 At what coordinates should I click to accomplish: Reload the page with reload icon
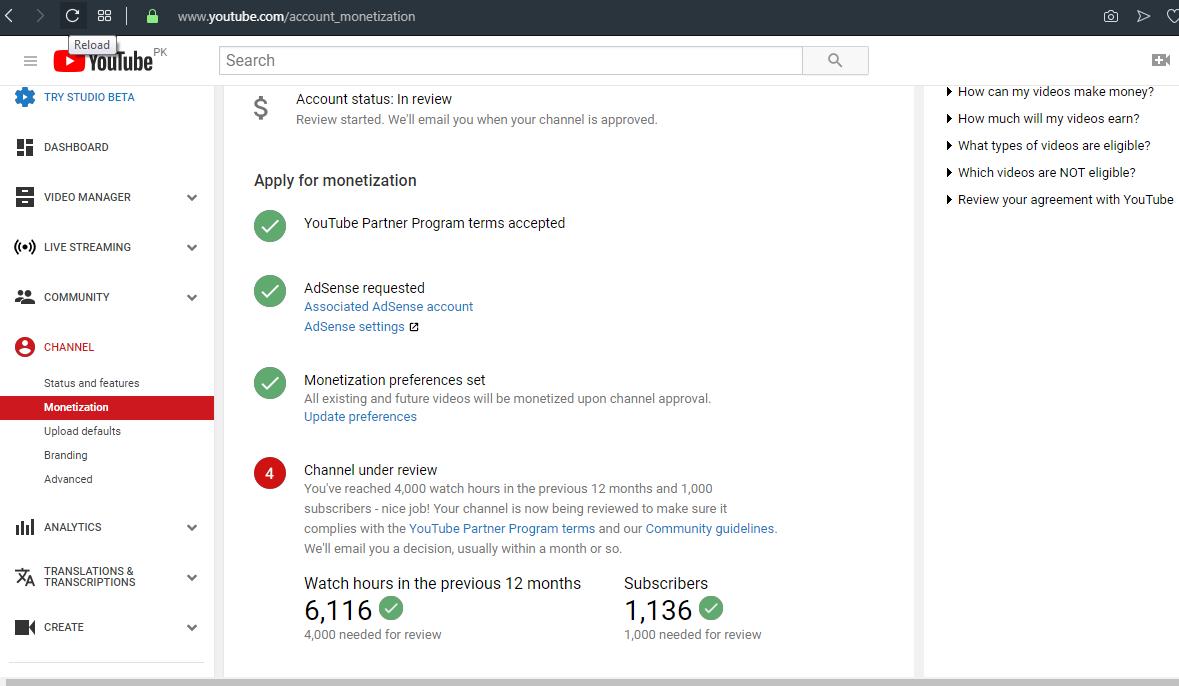(x=72, y=16)
